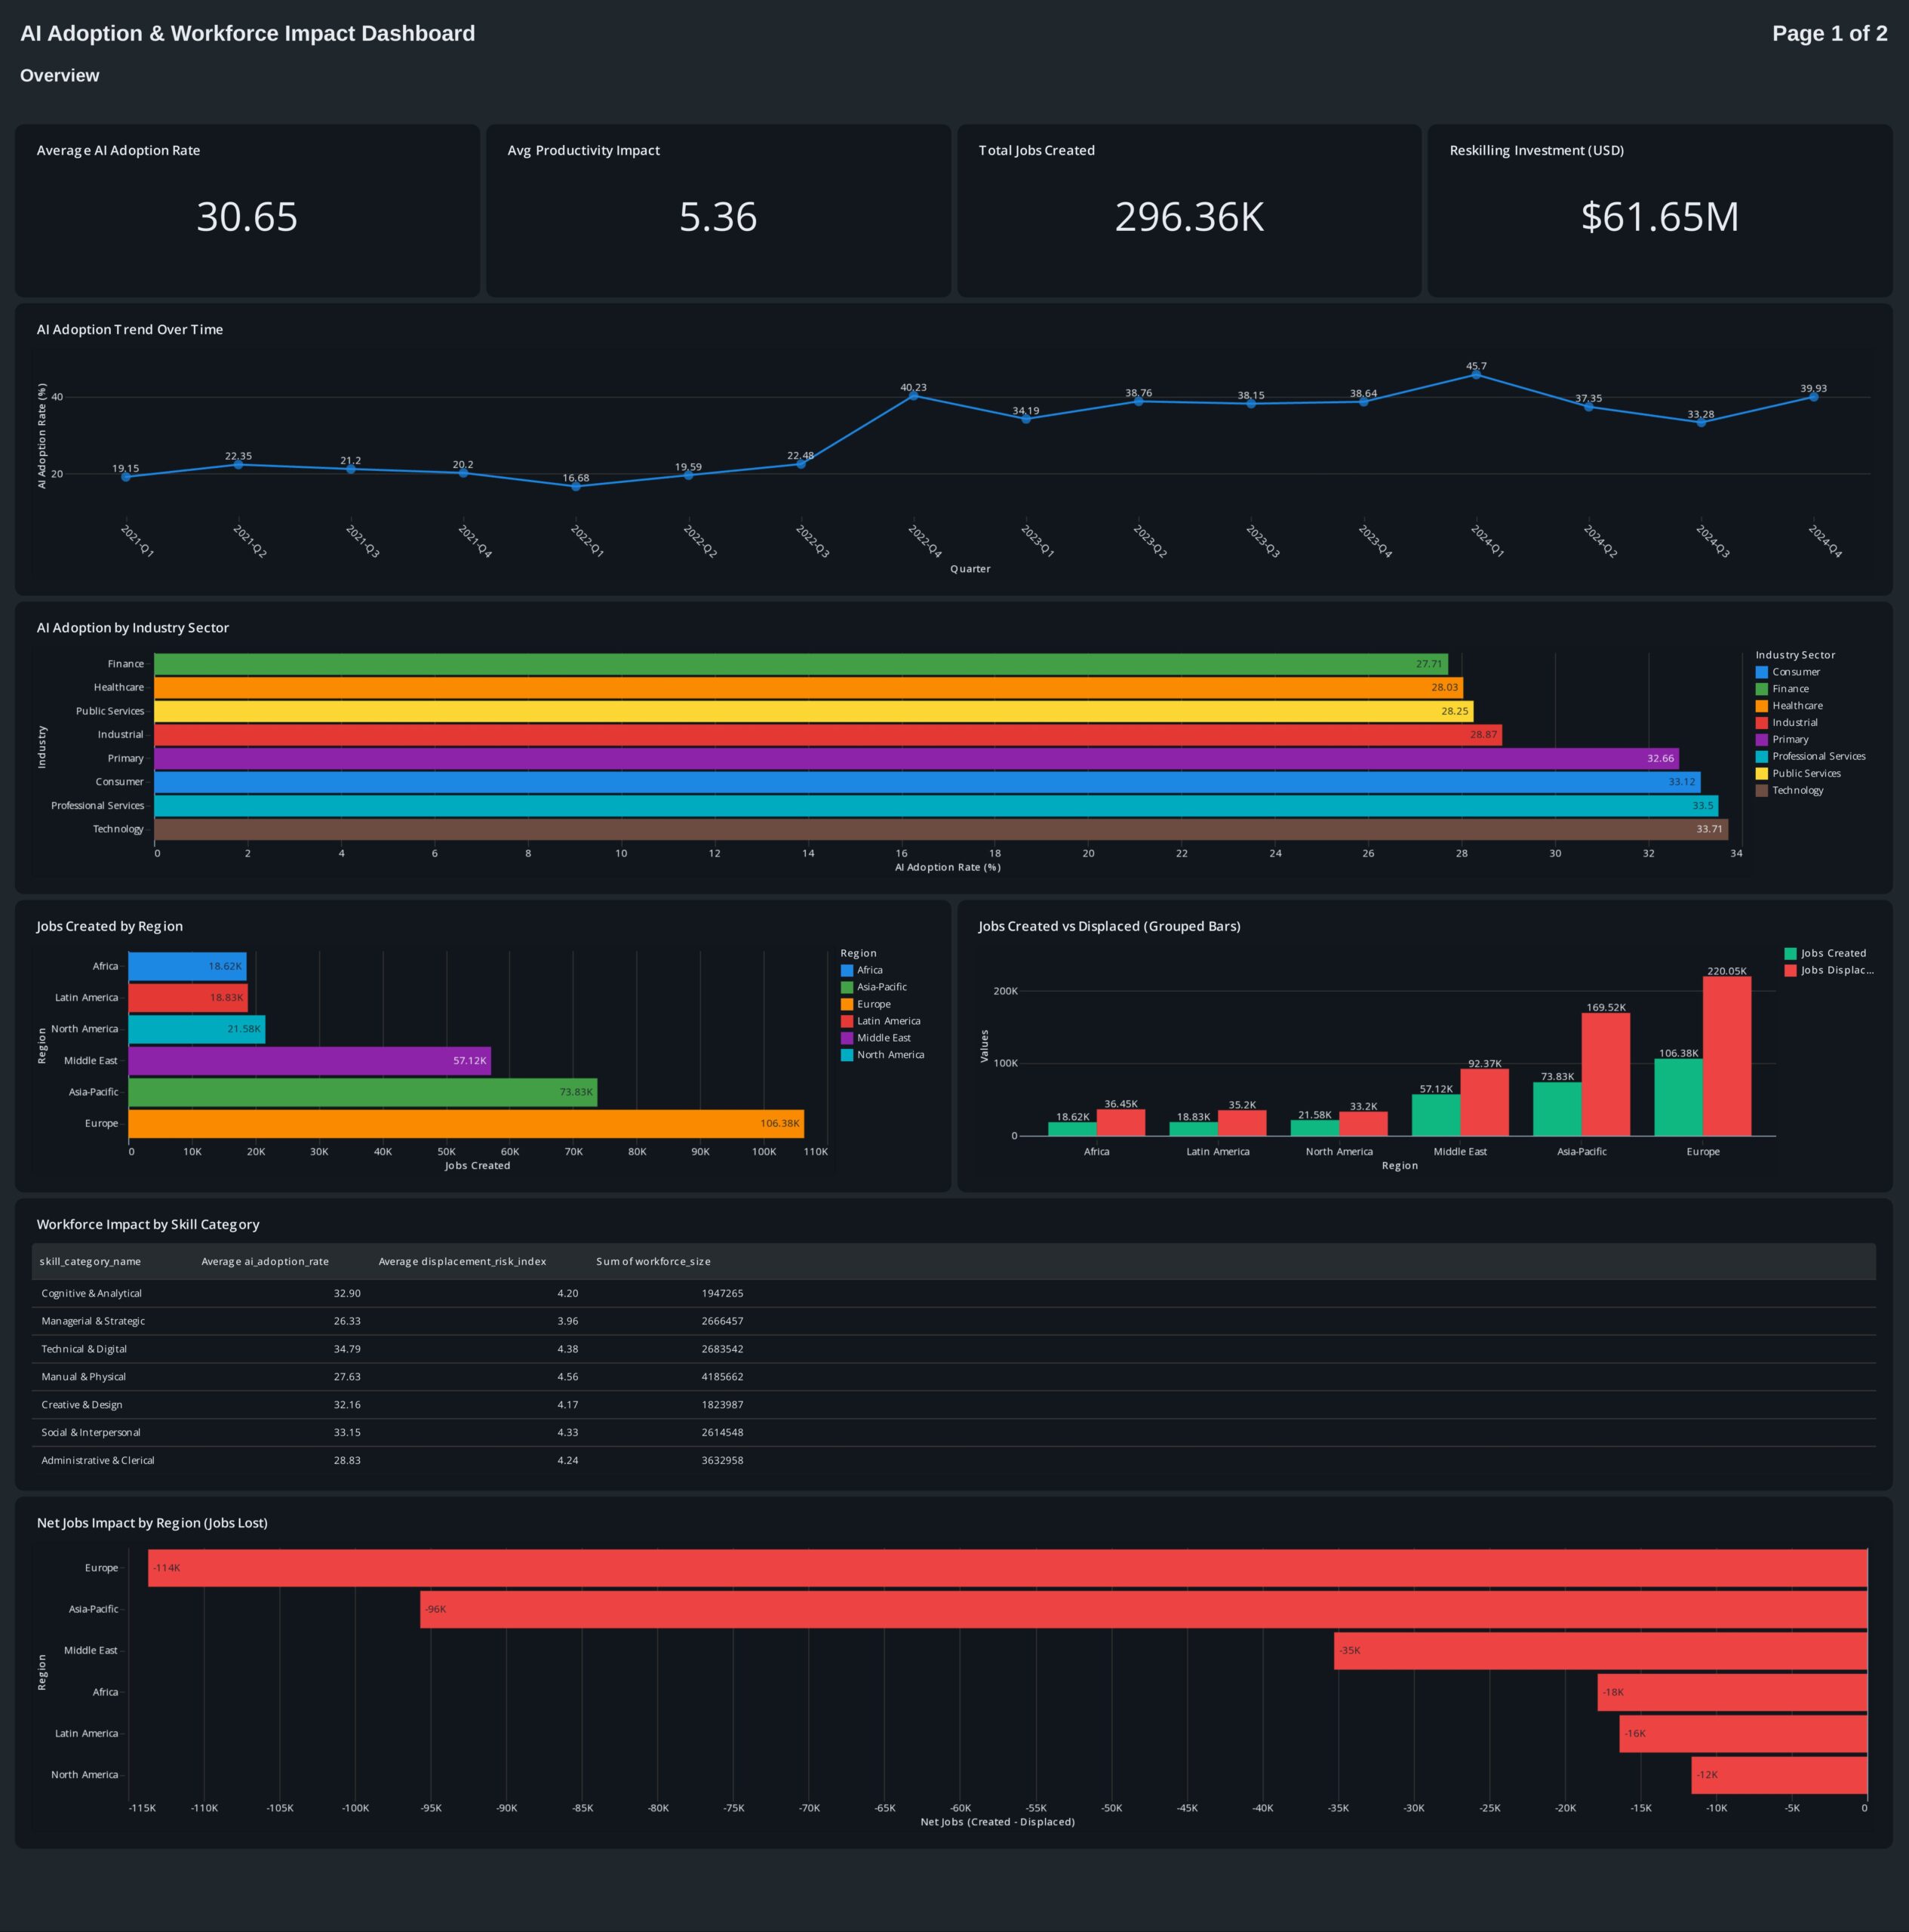Select the Technology legend entry under Industry Sector
The image size is (1909, 1932).
tap(1790, 791)
